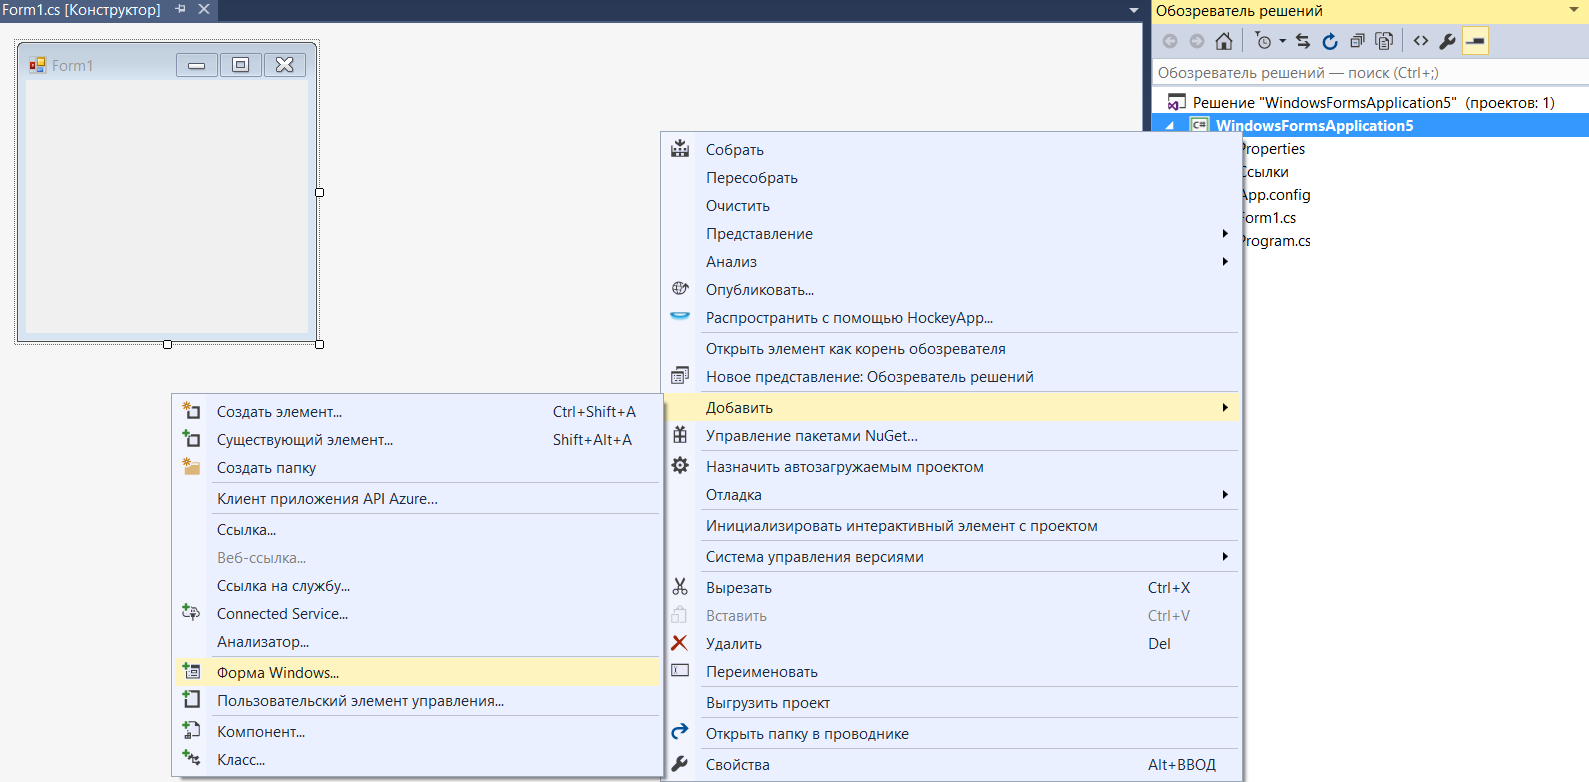Choose "Управление пакетами NuGet..." from context menu
The height and width of the screenshot is (782, 1589).
coord(811,436)
